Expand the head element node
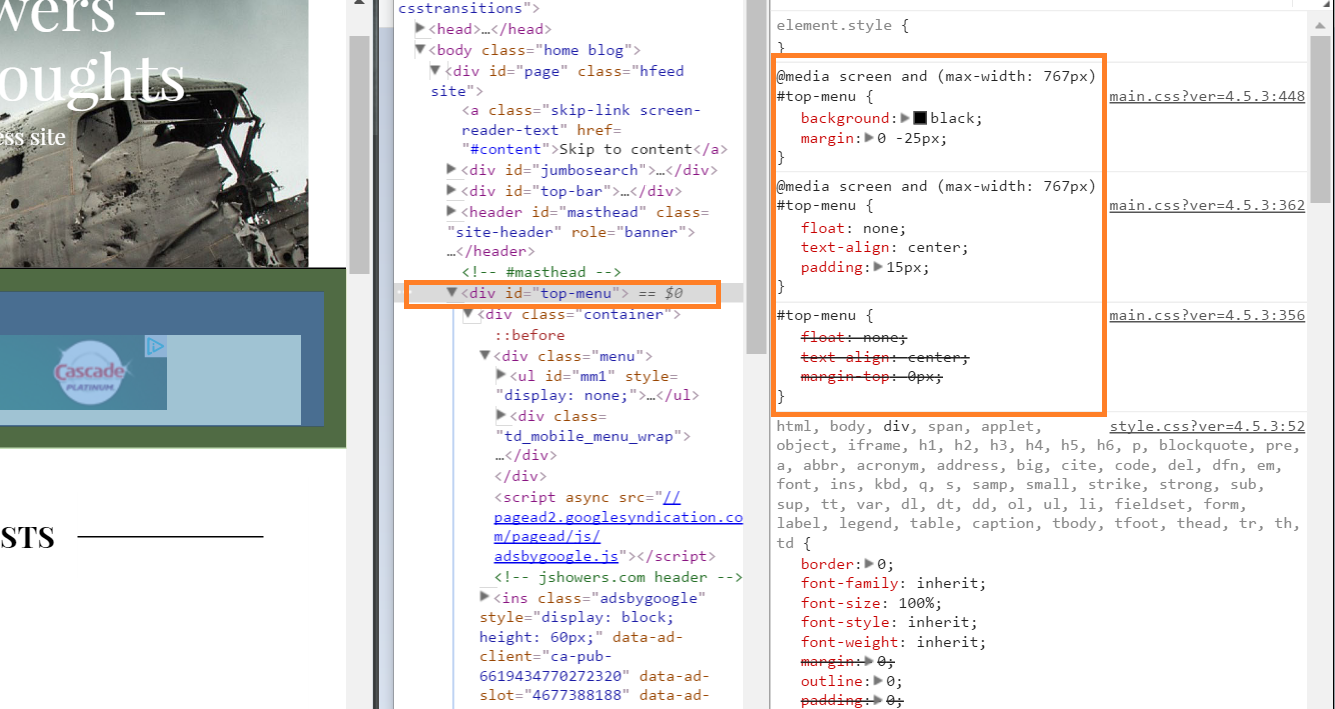Image resolution: width=1335 pixels, height=709 pixels. point(421,29)
